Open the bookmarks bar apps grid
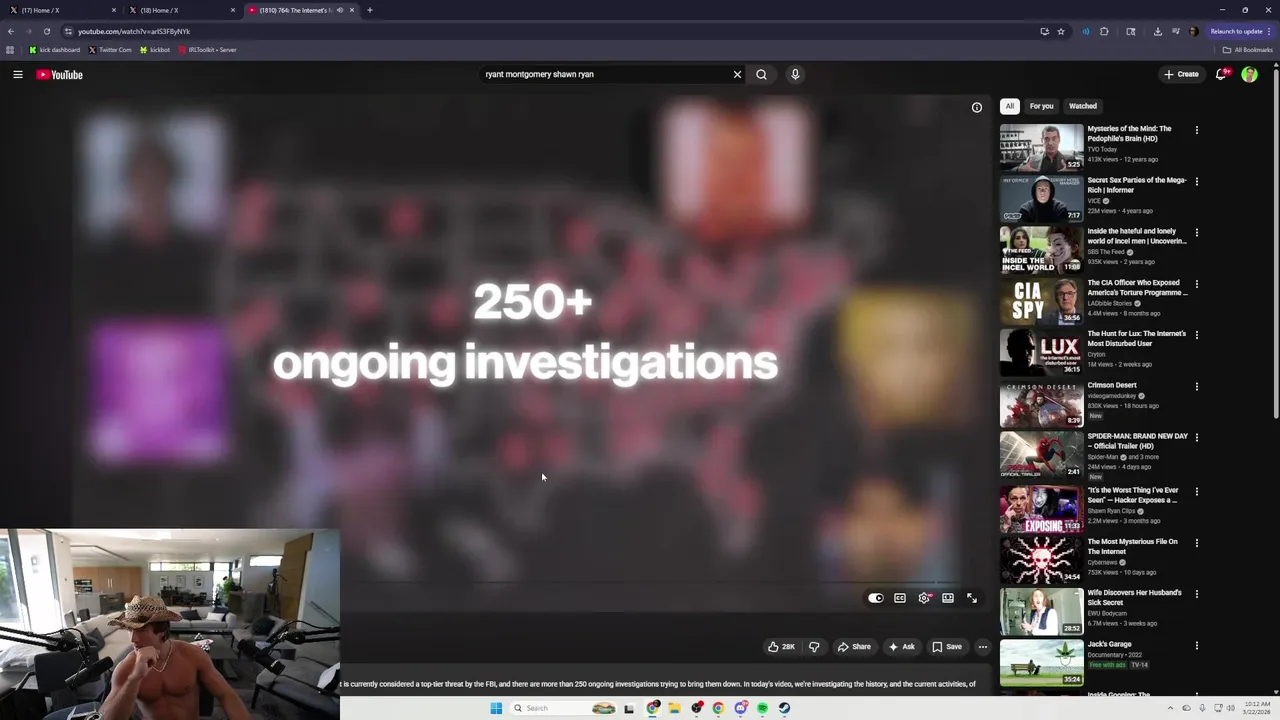Viewport: 1280px width, 720px height. pyautogui.click(x=10, y=50)
